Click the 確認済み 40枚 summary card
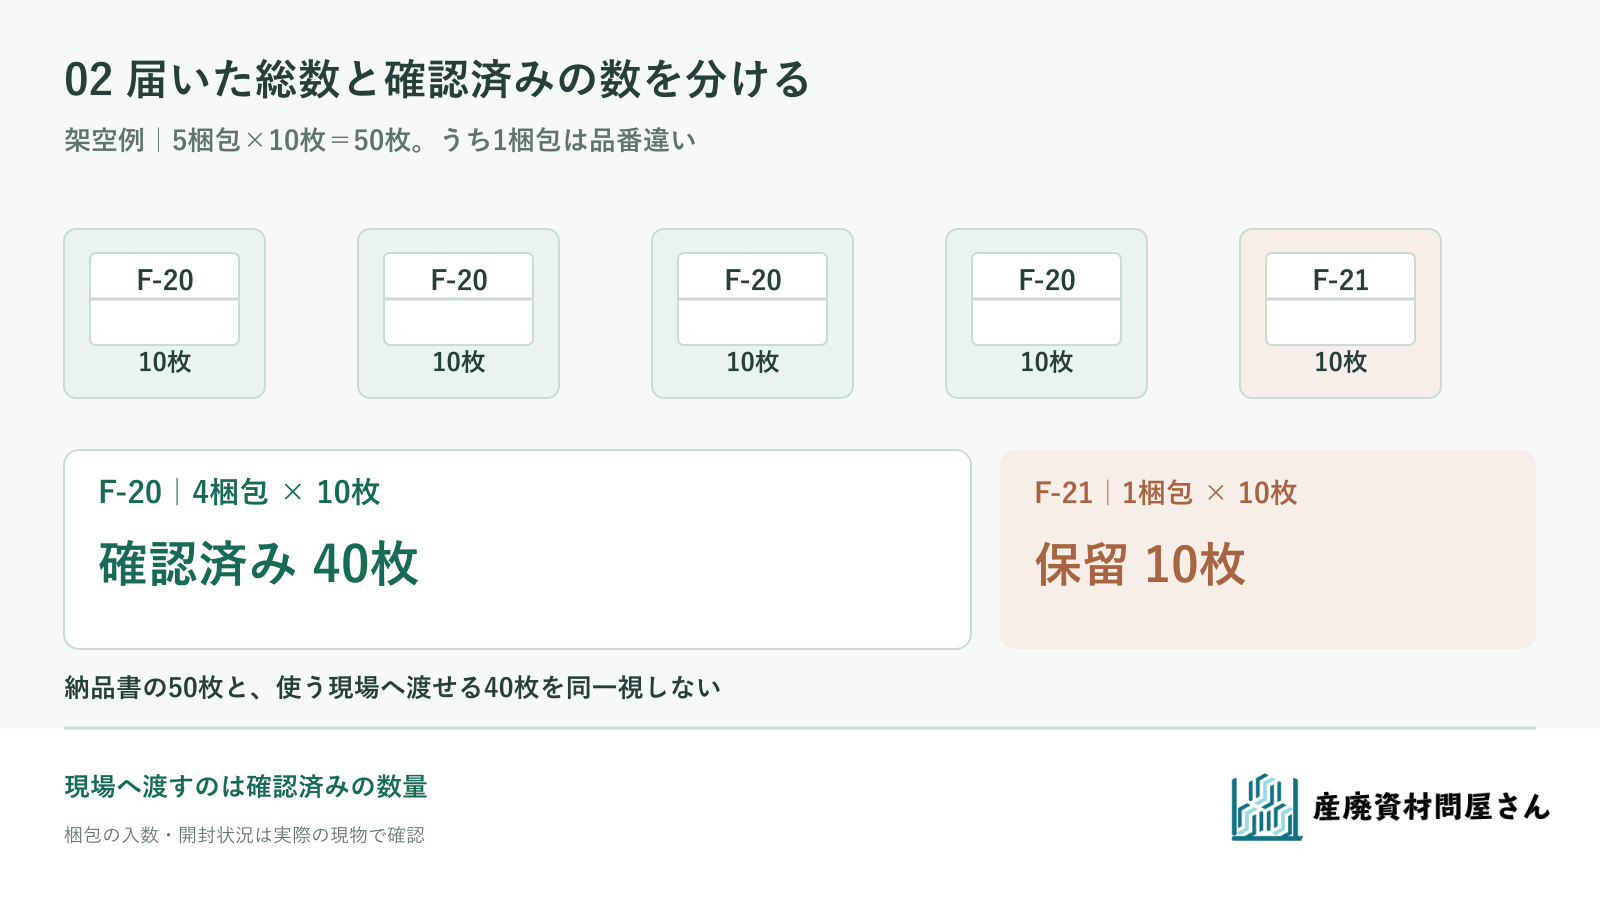Screen dimensions: 1600x900 pos(518,550)
